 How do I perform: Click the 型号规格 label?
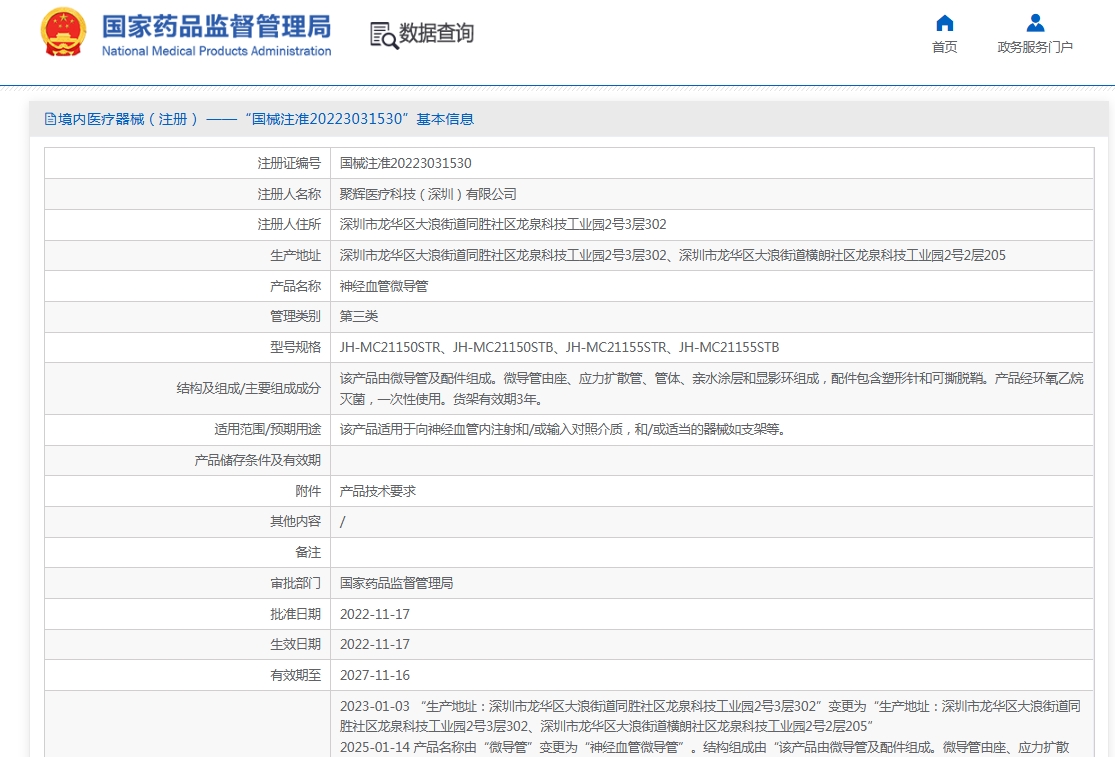tap(296, 348)
